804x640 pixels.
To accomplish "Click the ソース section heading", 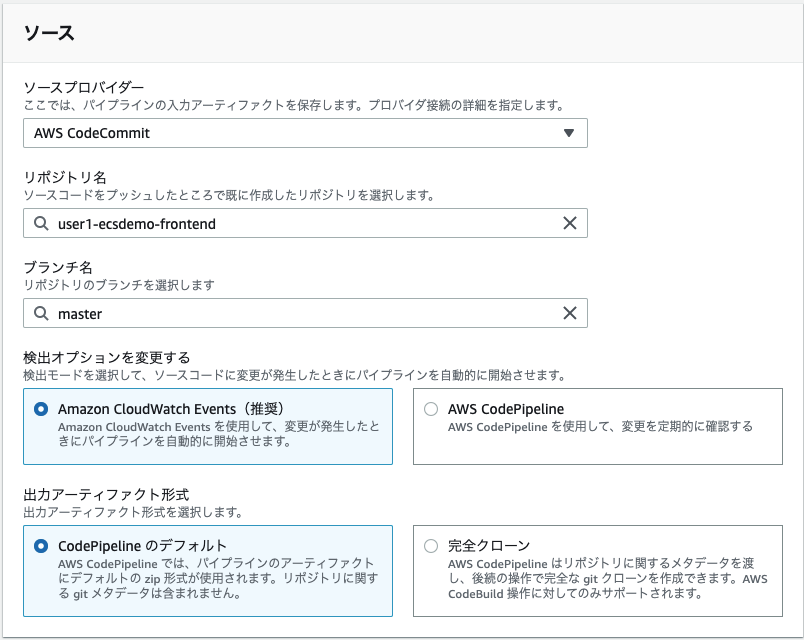I will pyautogui.click(x=49, y=33).
